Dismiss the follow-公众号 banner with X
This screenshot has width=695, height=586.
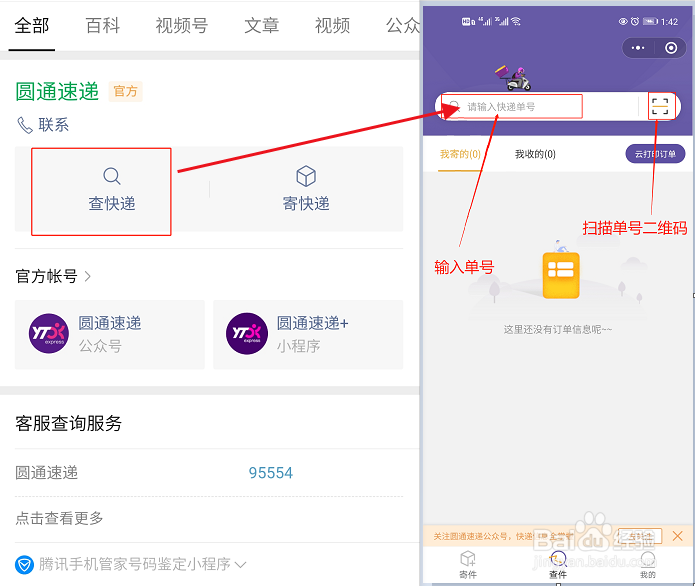click(678, 536)
